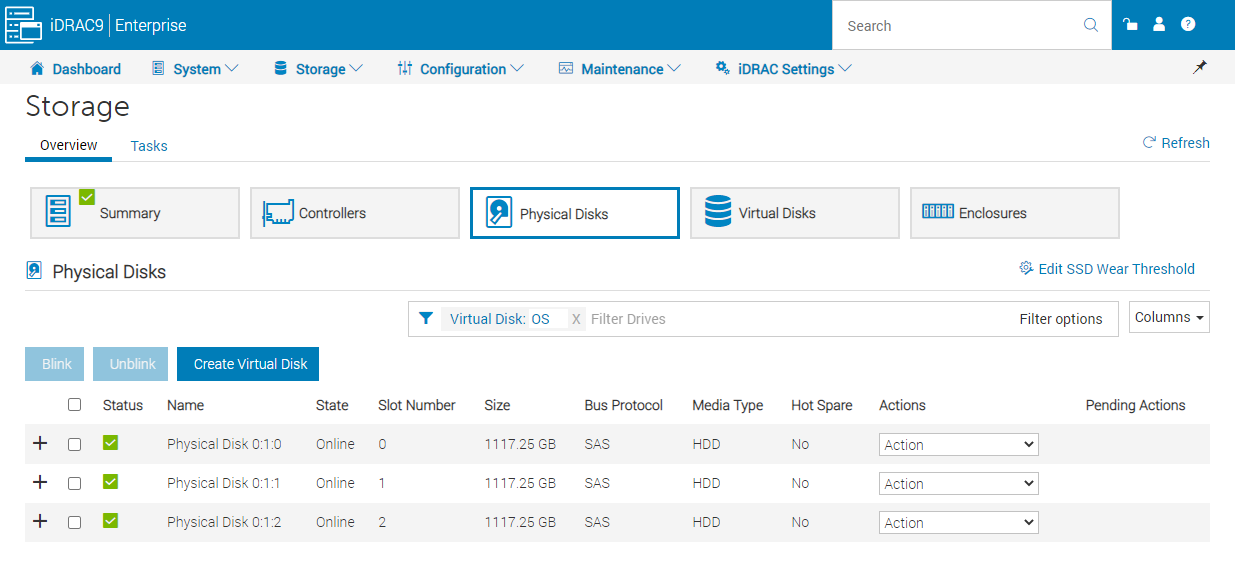1235x565 pixels.
Task: Expand row details for Physical Disk 0:1:0
Action: 40,443
